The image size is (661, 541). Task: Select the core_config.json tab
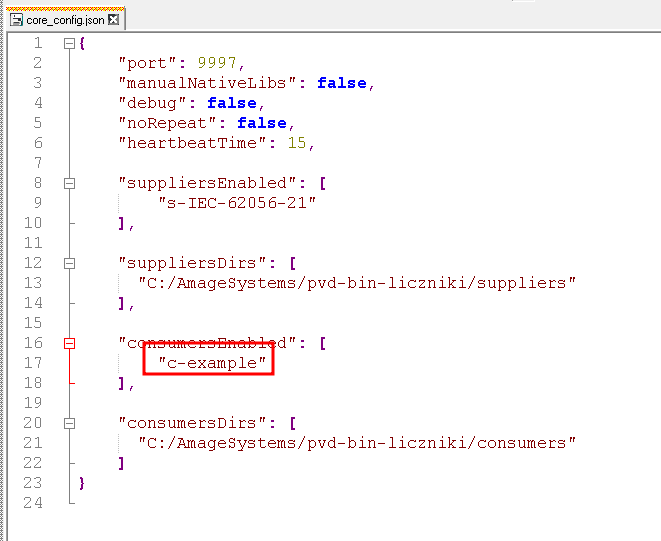[64, 19]
